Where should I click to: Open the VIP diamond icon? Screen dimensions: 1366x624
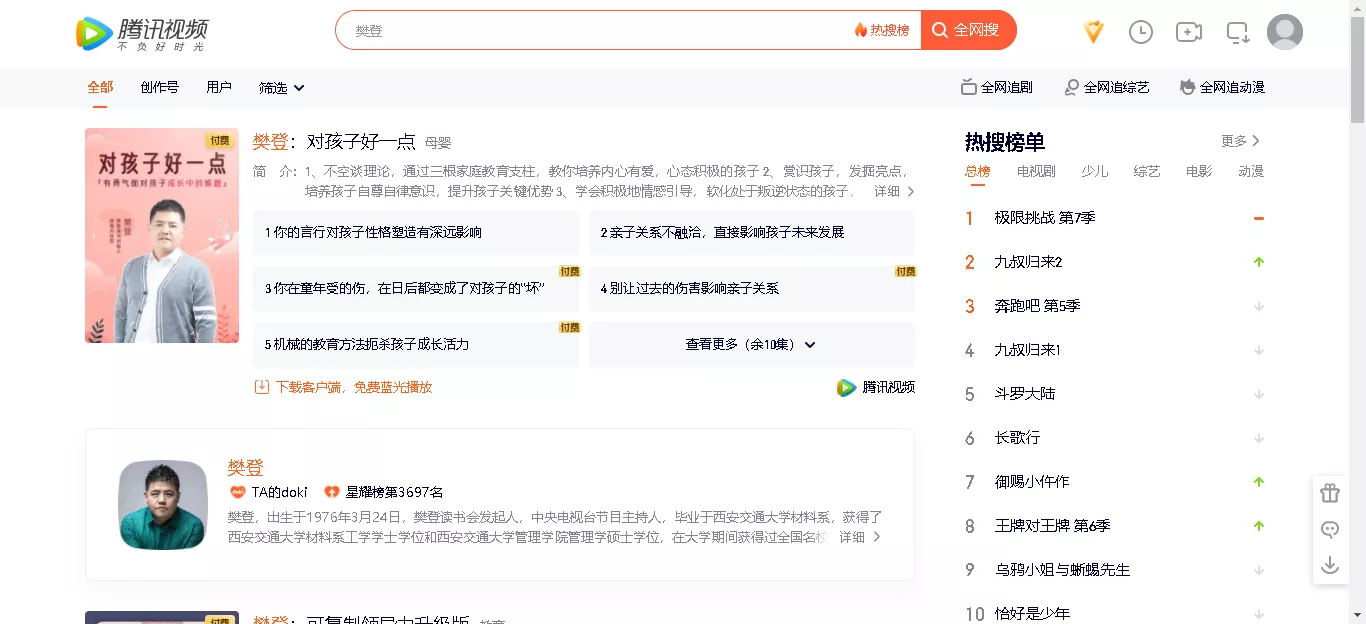pos(1093,32)
